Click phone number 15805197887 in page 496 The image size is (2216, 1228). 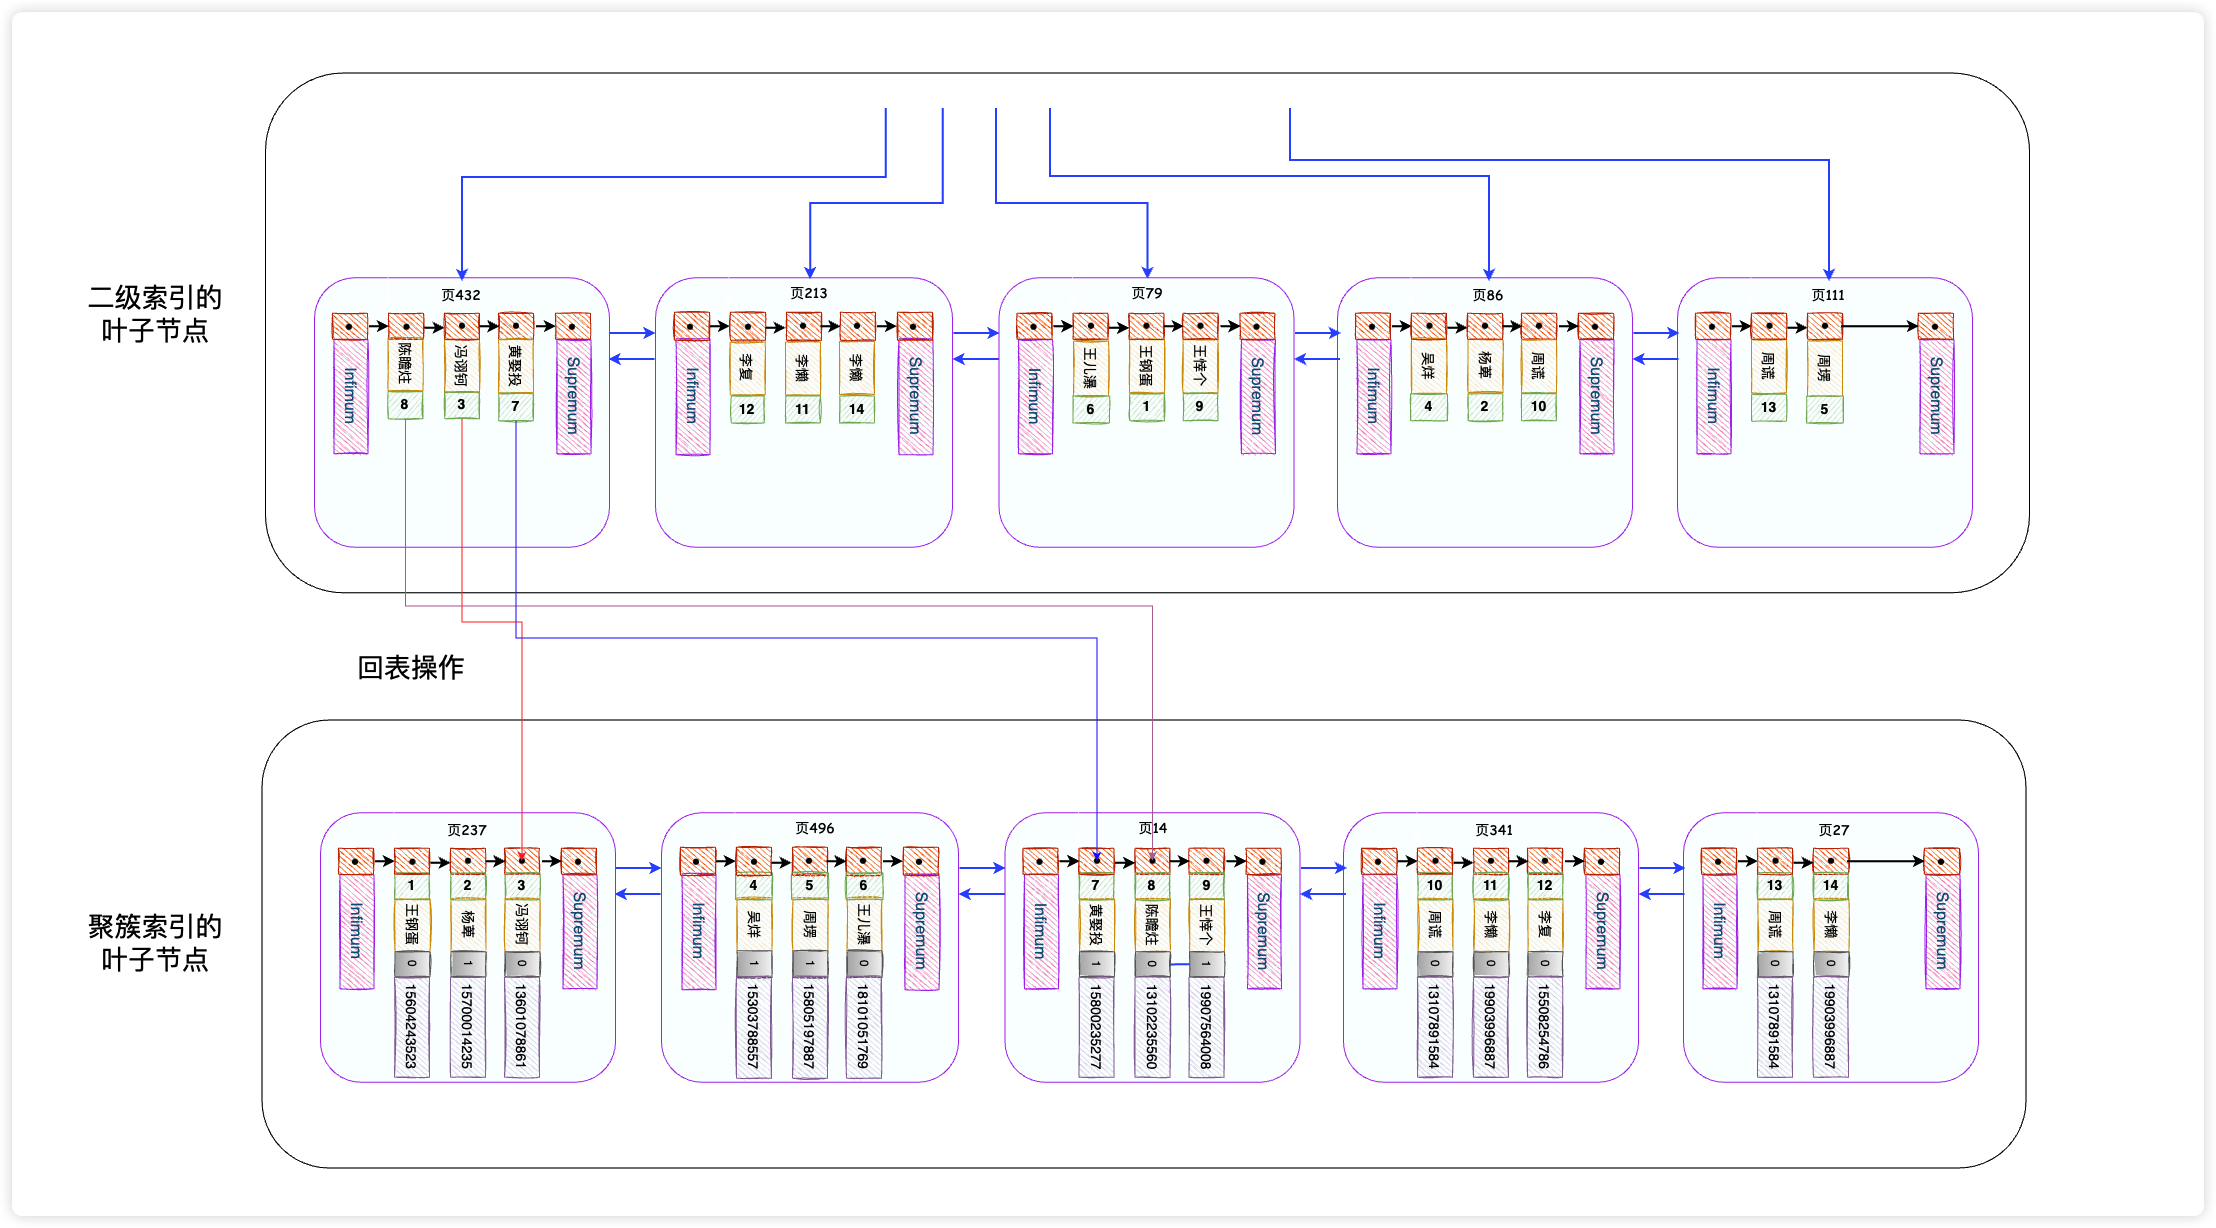(809, 1027)
